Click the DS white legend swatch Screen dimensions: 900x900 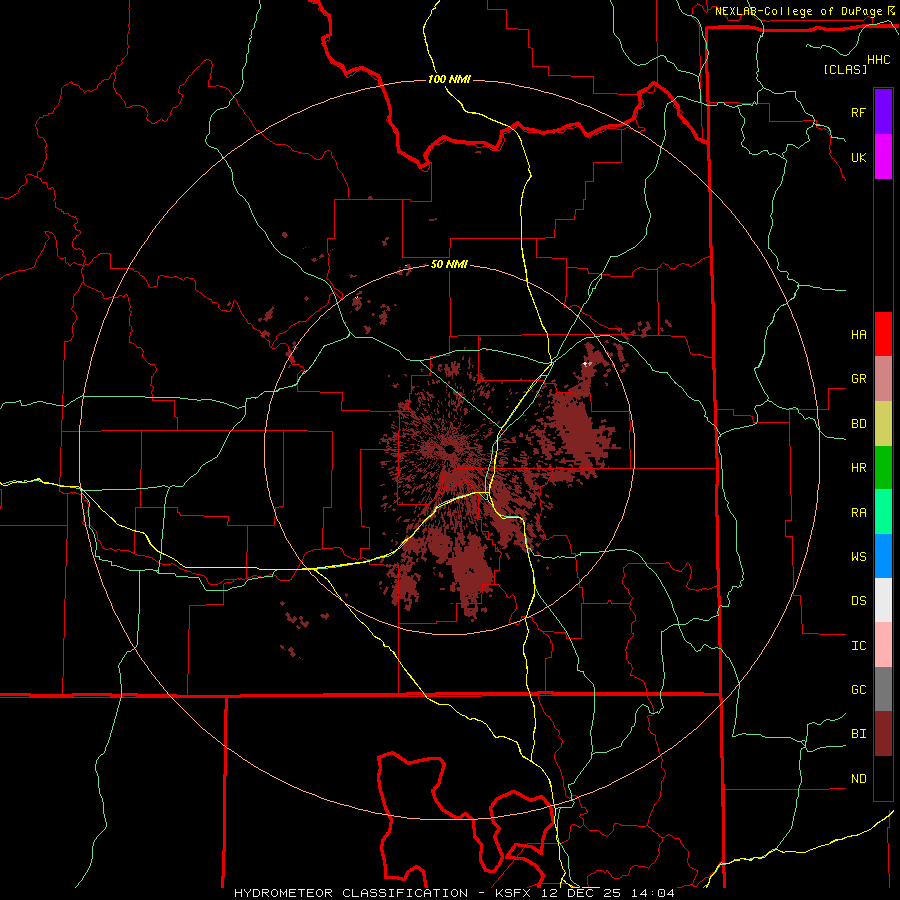pyautogui.click(x=883, y=600)
